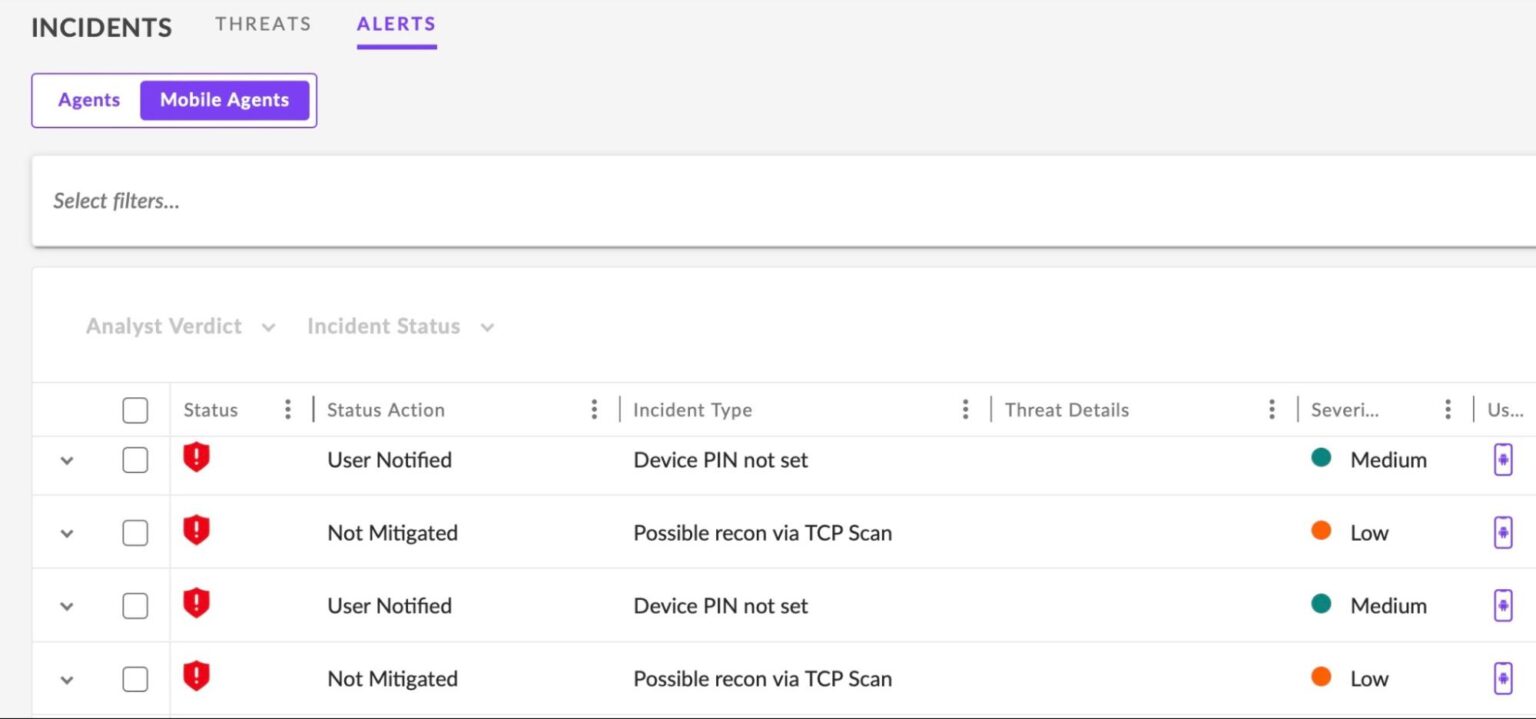
Task: Click Android device icon in first row
Action: coord(1502,460)
